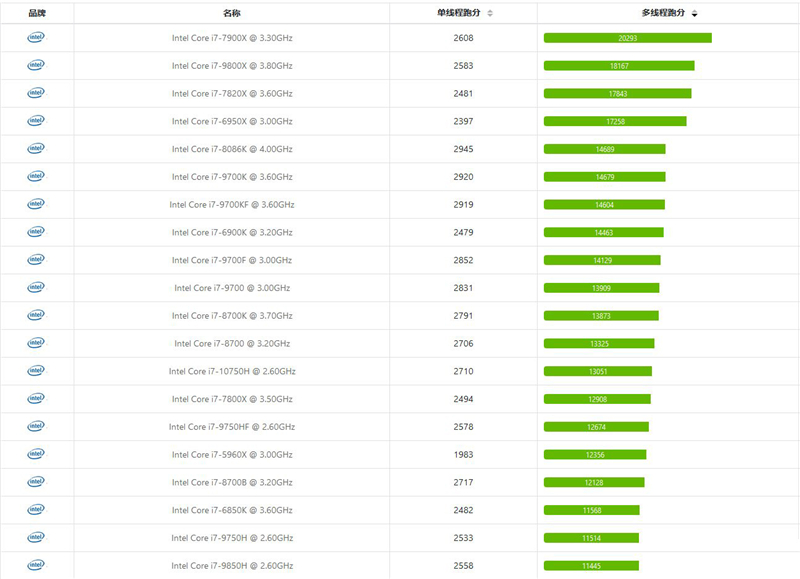Click the Intel logo beside i7-9700KF
The height and width of the screenshot is (579, 800).
tap(36, 204)
